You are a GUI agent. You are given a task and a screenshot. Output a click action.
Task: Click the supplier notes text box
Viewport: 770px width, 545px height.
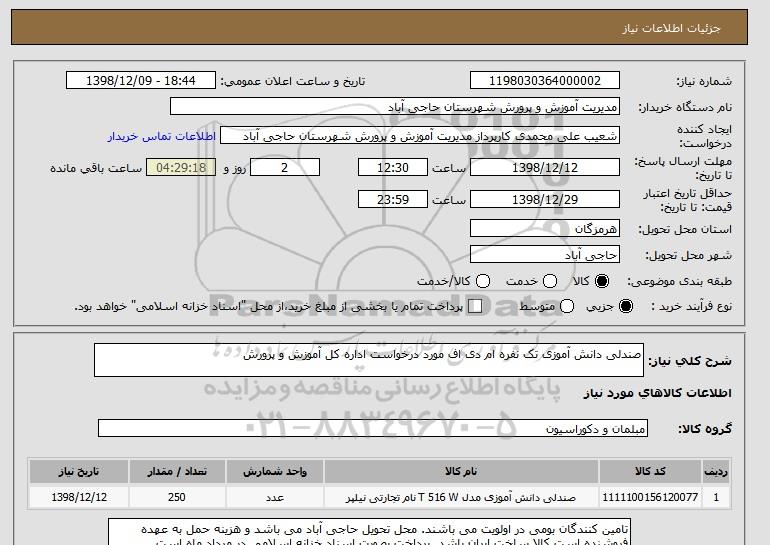pos(369,532)
